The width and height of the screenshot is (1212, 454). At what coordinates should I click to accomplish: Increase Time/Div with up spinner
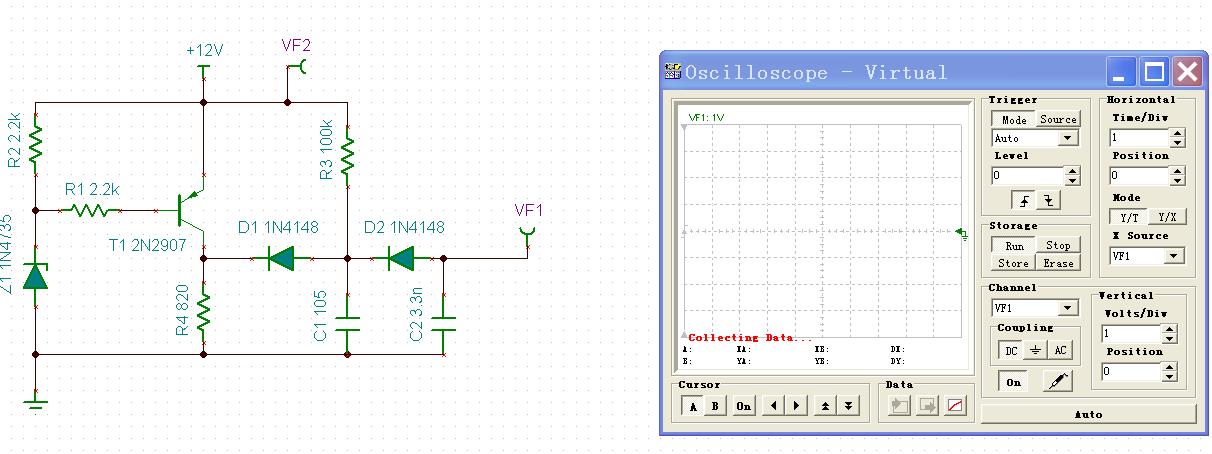[x=1177, y=133]
